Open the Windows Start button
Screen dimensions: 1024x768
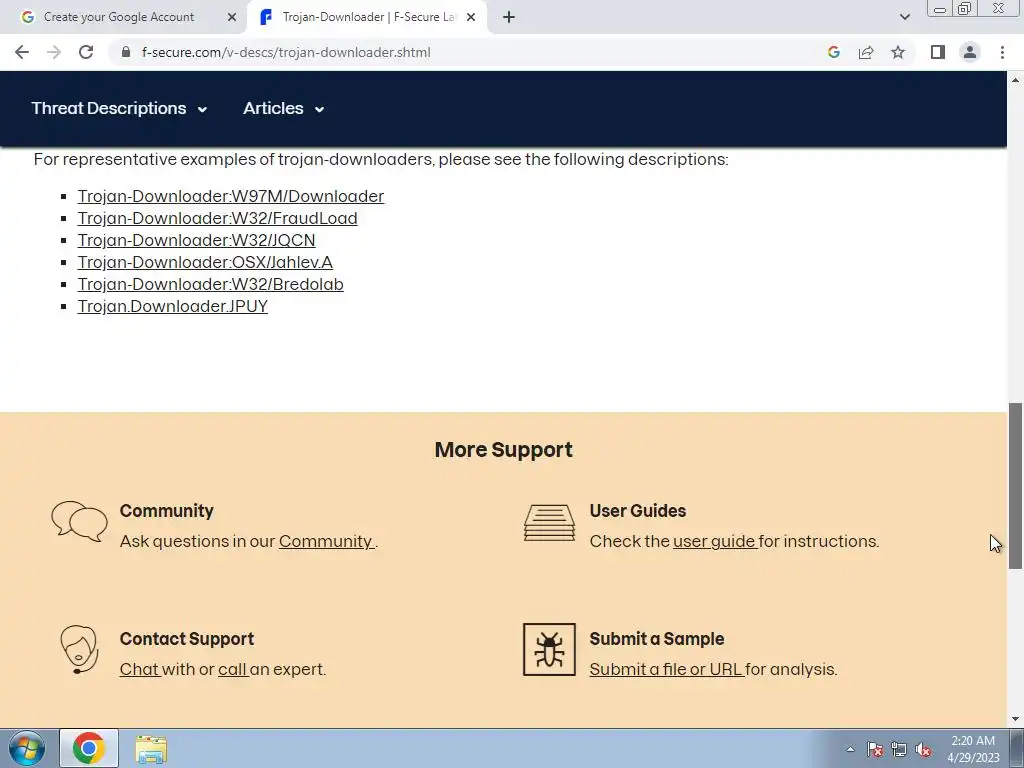click(27, 748)
